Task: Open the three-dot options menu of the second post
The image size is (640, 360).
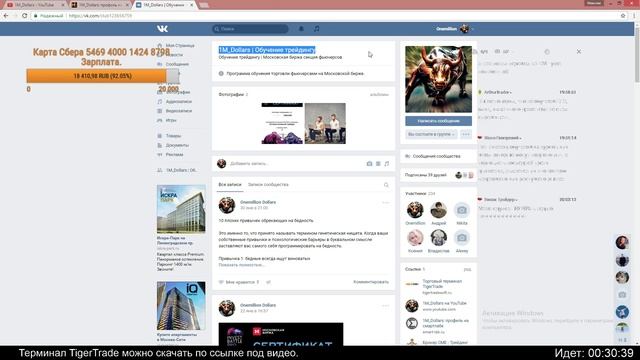Action: pyautogui.click(x=385, y=305)
